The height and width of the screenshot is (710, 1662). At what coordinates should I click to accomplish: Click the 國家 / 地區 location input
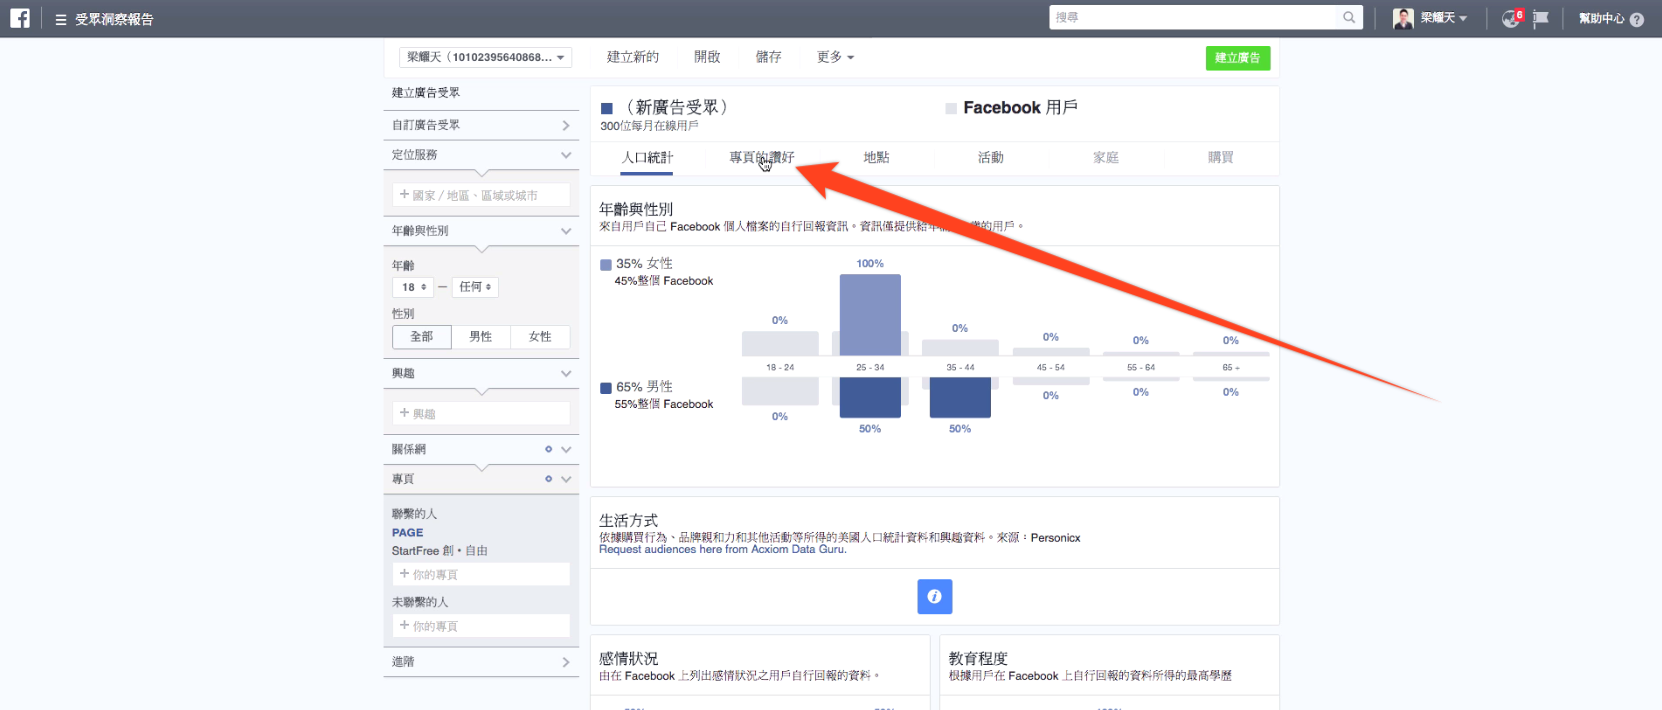coord(481,195)
